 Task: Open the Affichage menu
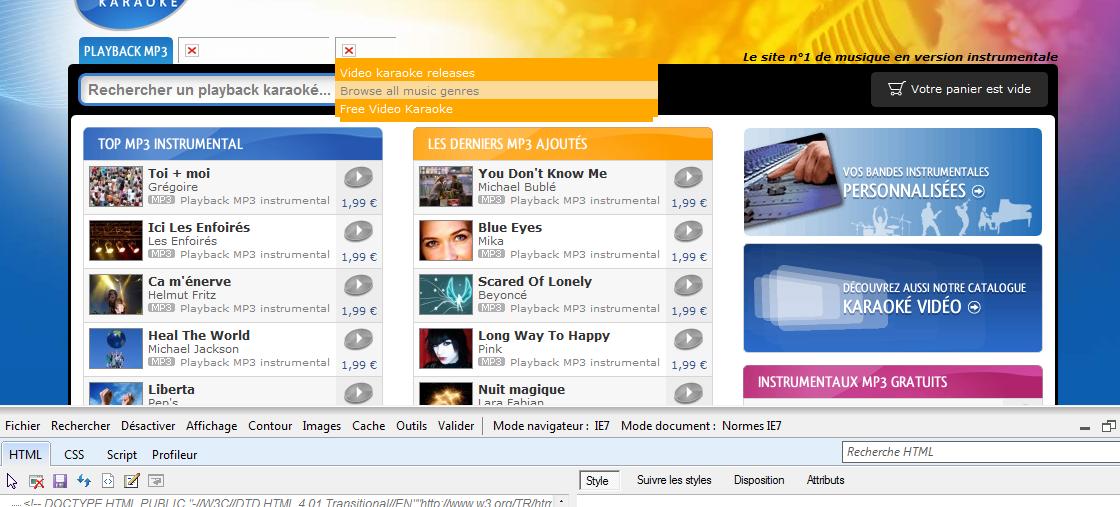(x=211, y=426)
